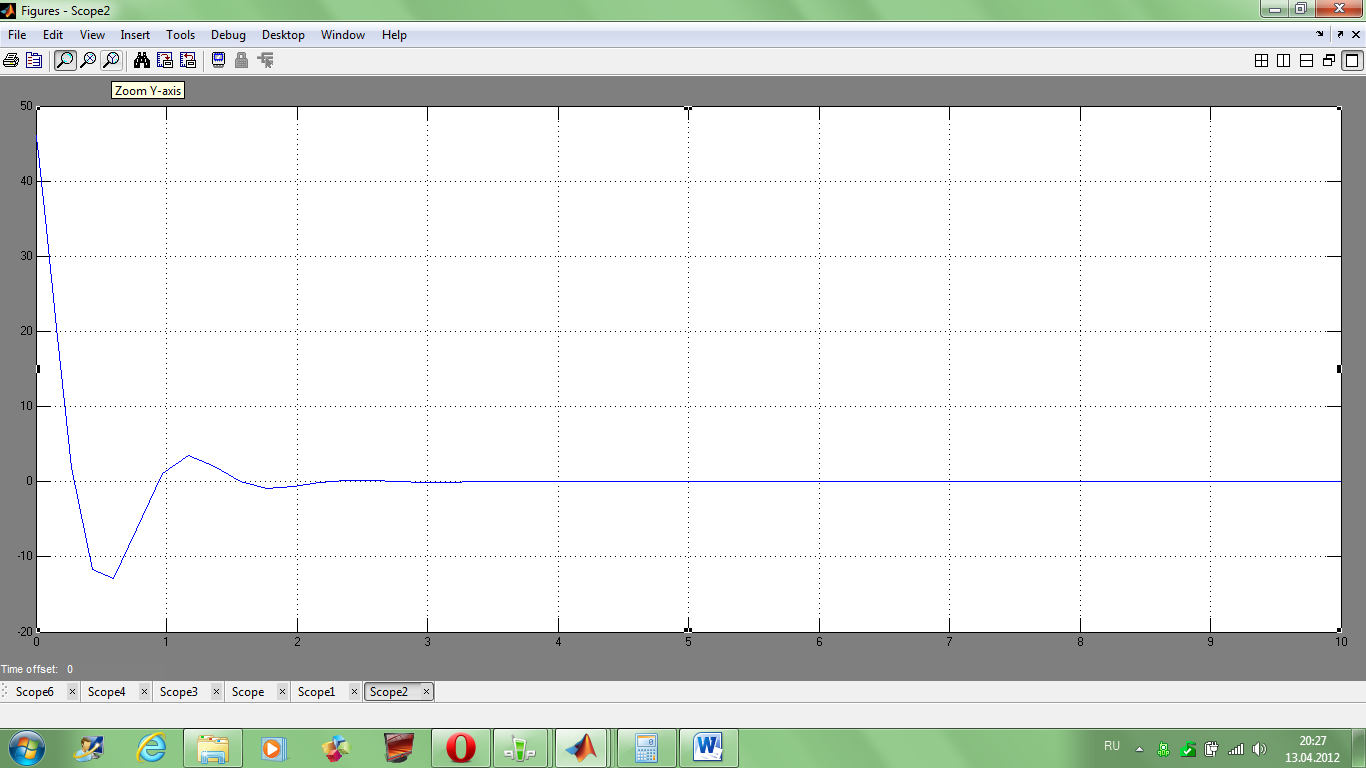
Task: Open the Tools menu
Action: [181, 35]
